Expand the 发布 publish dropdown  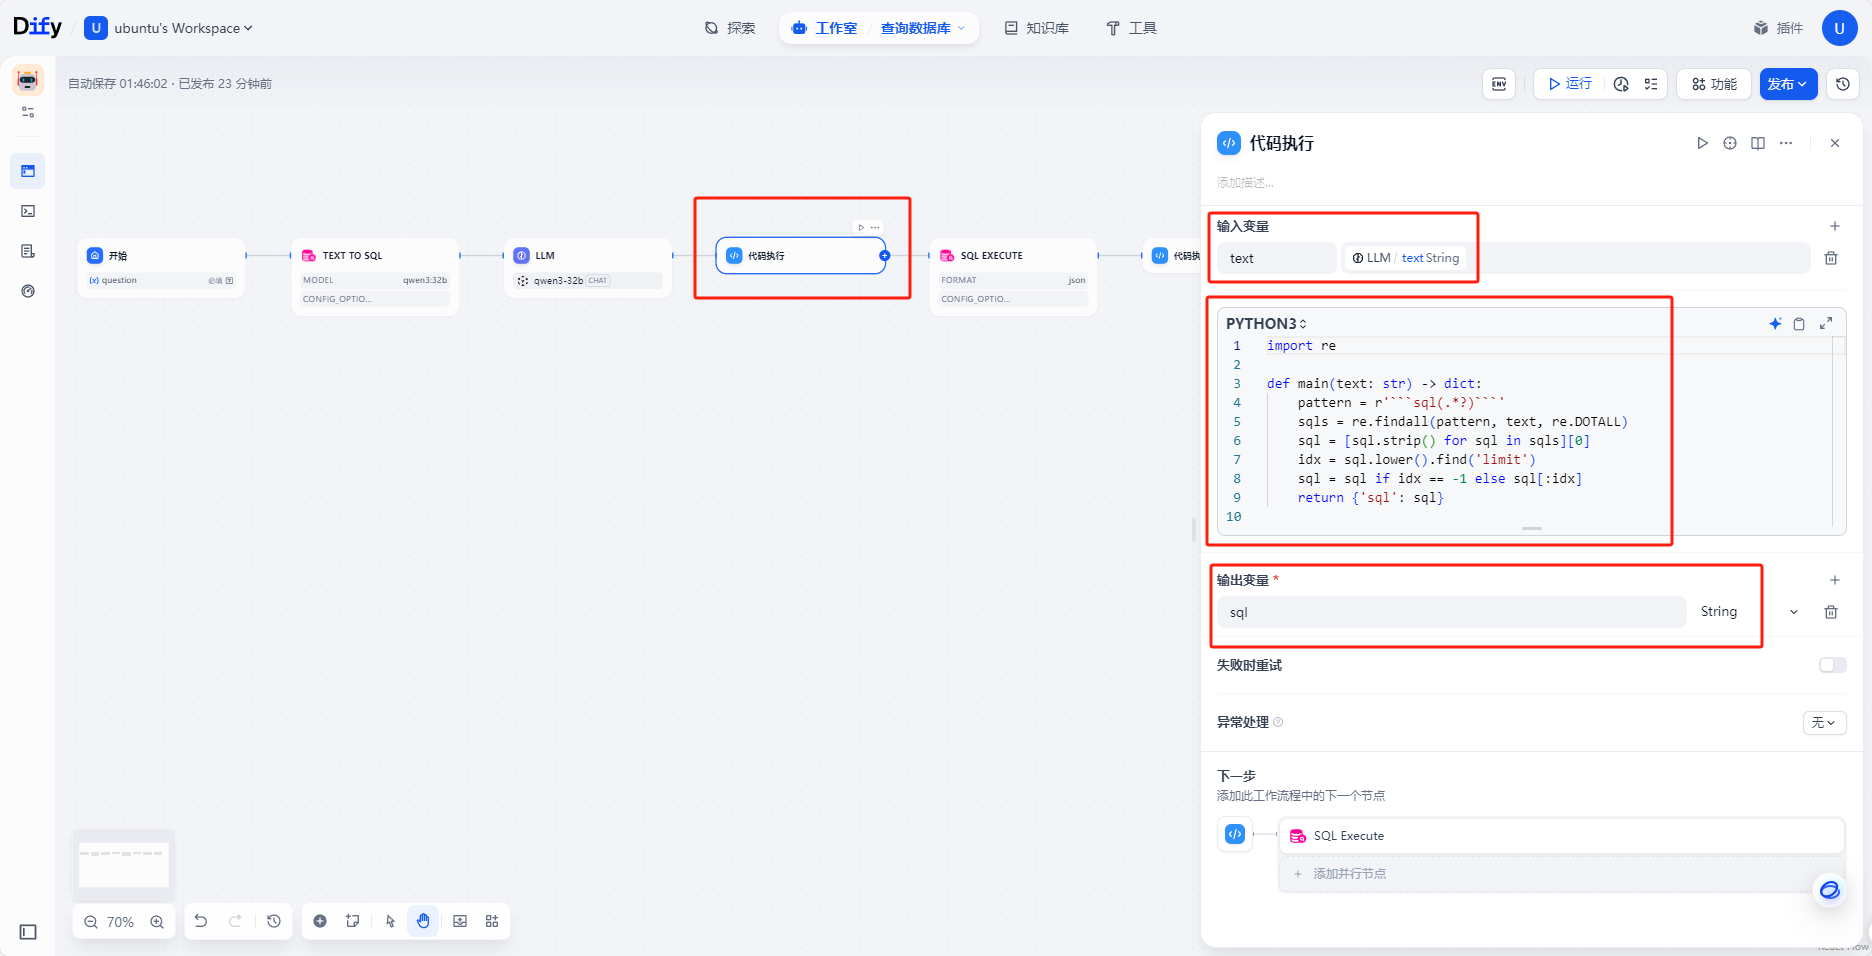[x=1788, y=84]
